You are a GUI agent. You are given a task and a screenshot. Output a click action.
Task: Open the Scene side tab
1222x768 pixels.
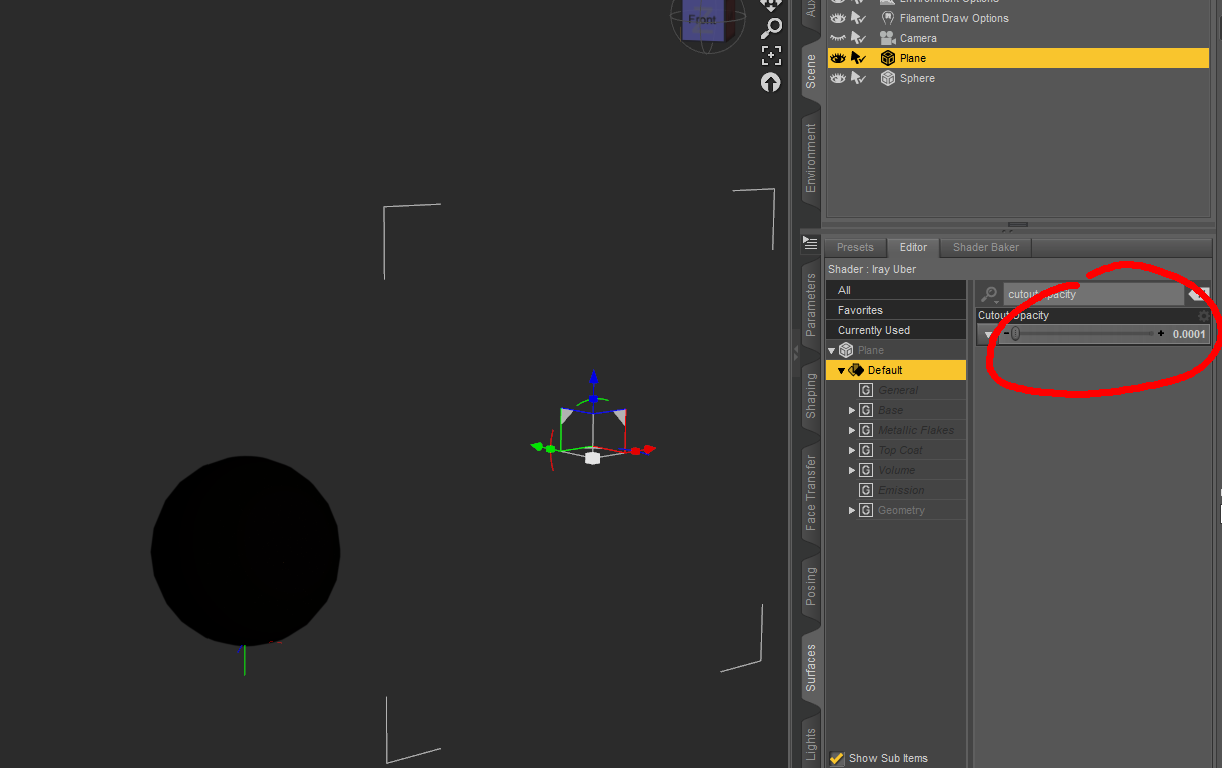tap(811, 71)
